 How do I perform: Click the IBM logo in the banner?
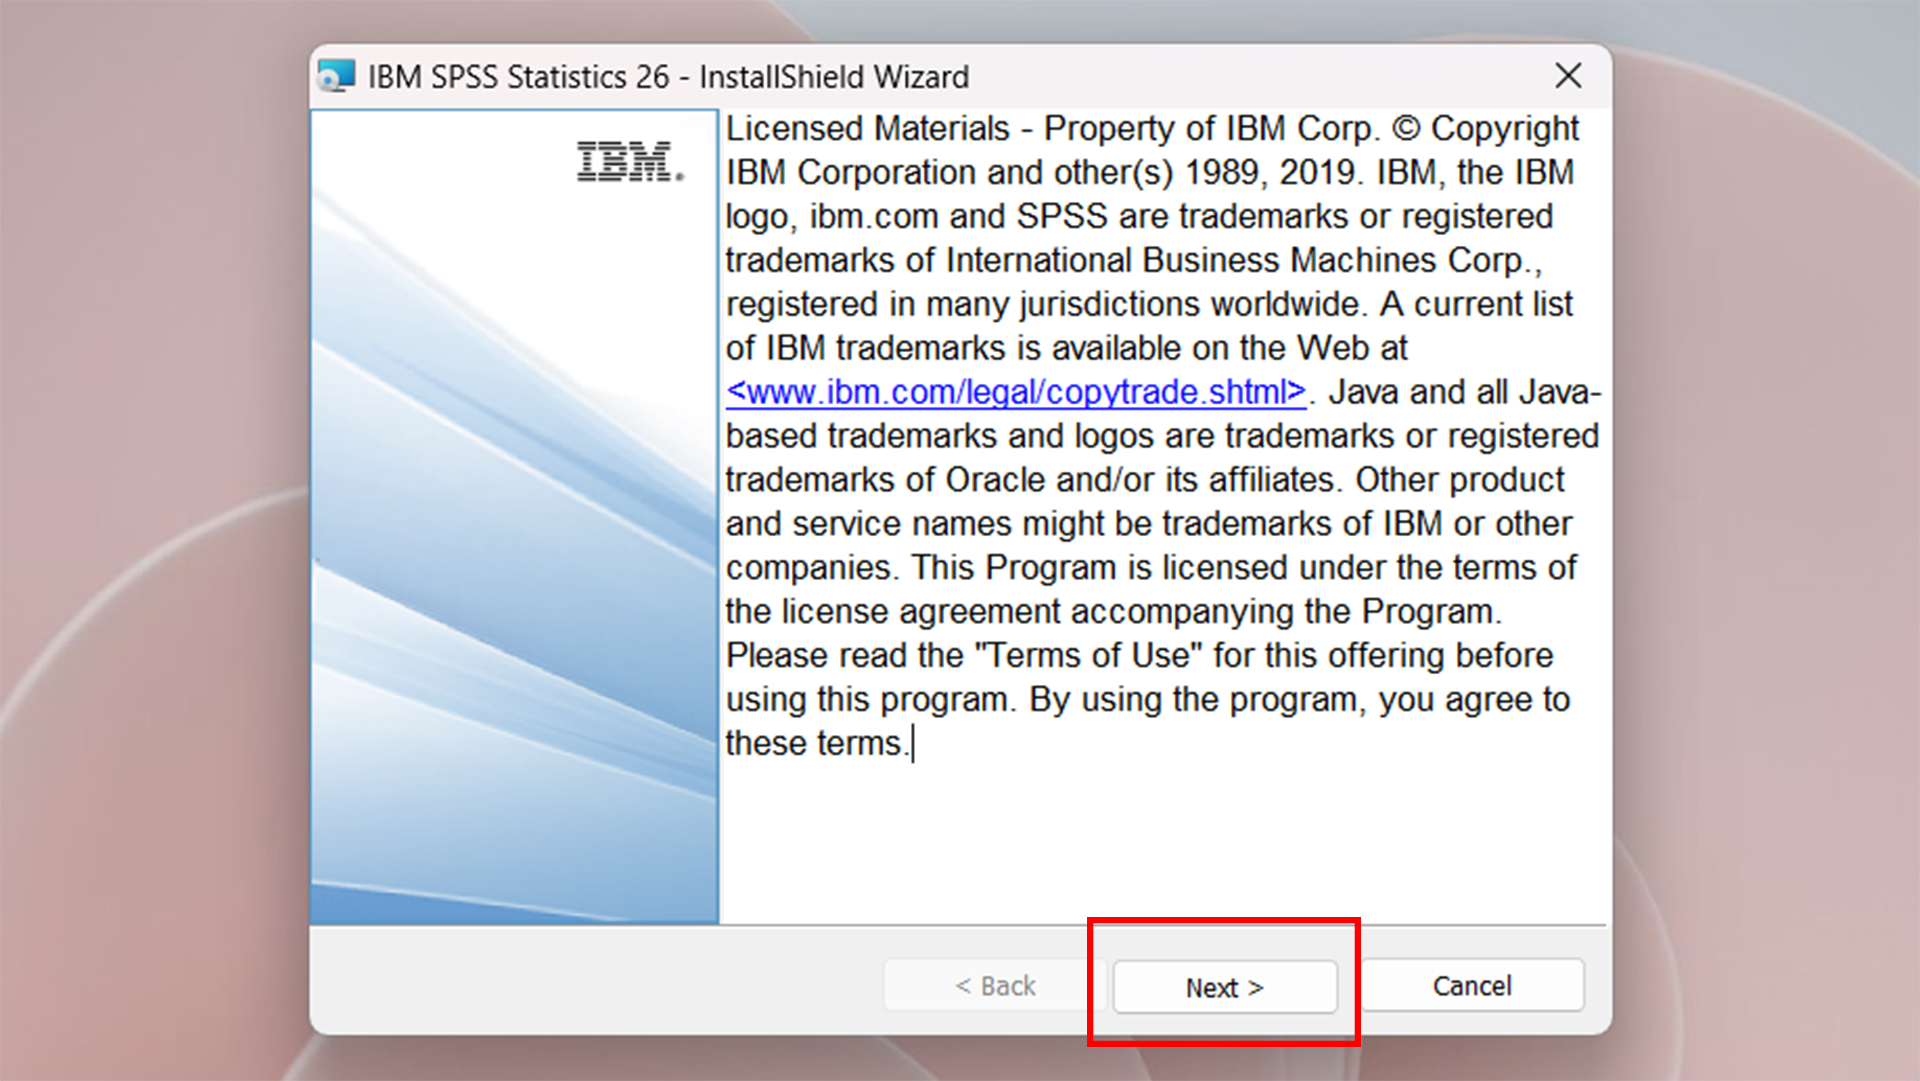tap(630, 161)
